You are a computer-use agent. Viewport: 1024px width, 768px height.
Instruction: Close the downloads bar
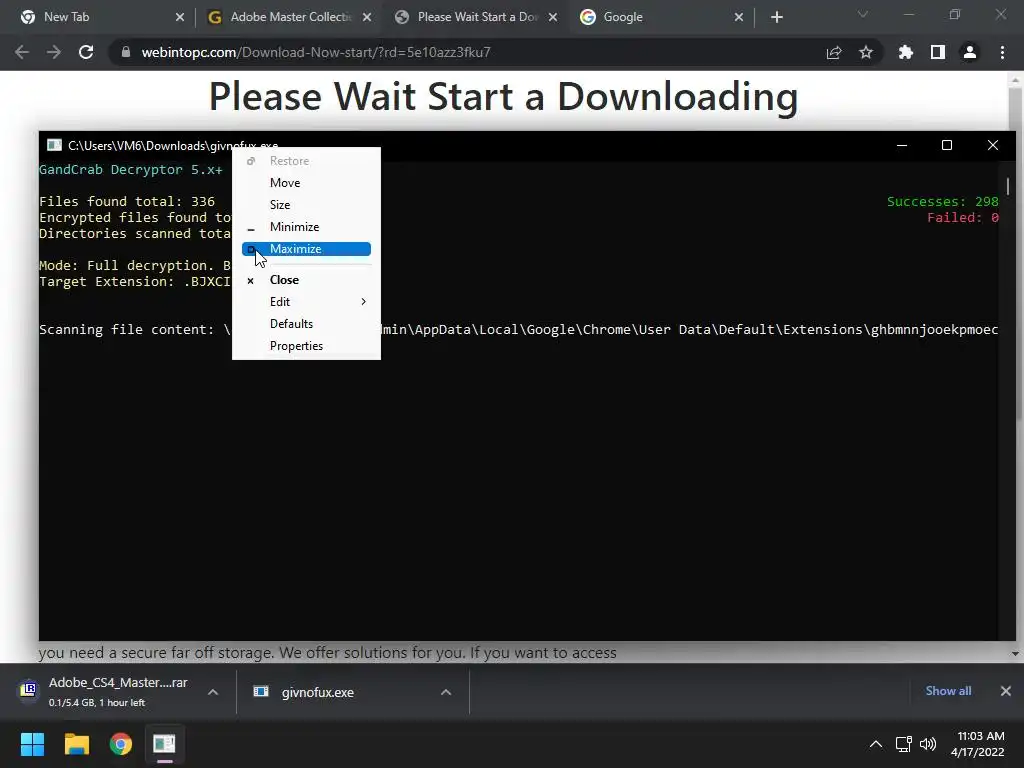[1006, 691]
